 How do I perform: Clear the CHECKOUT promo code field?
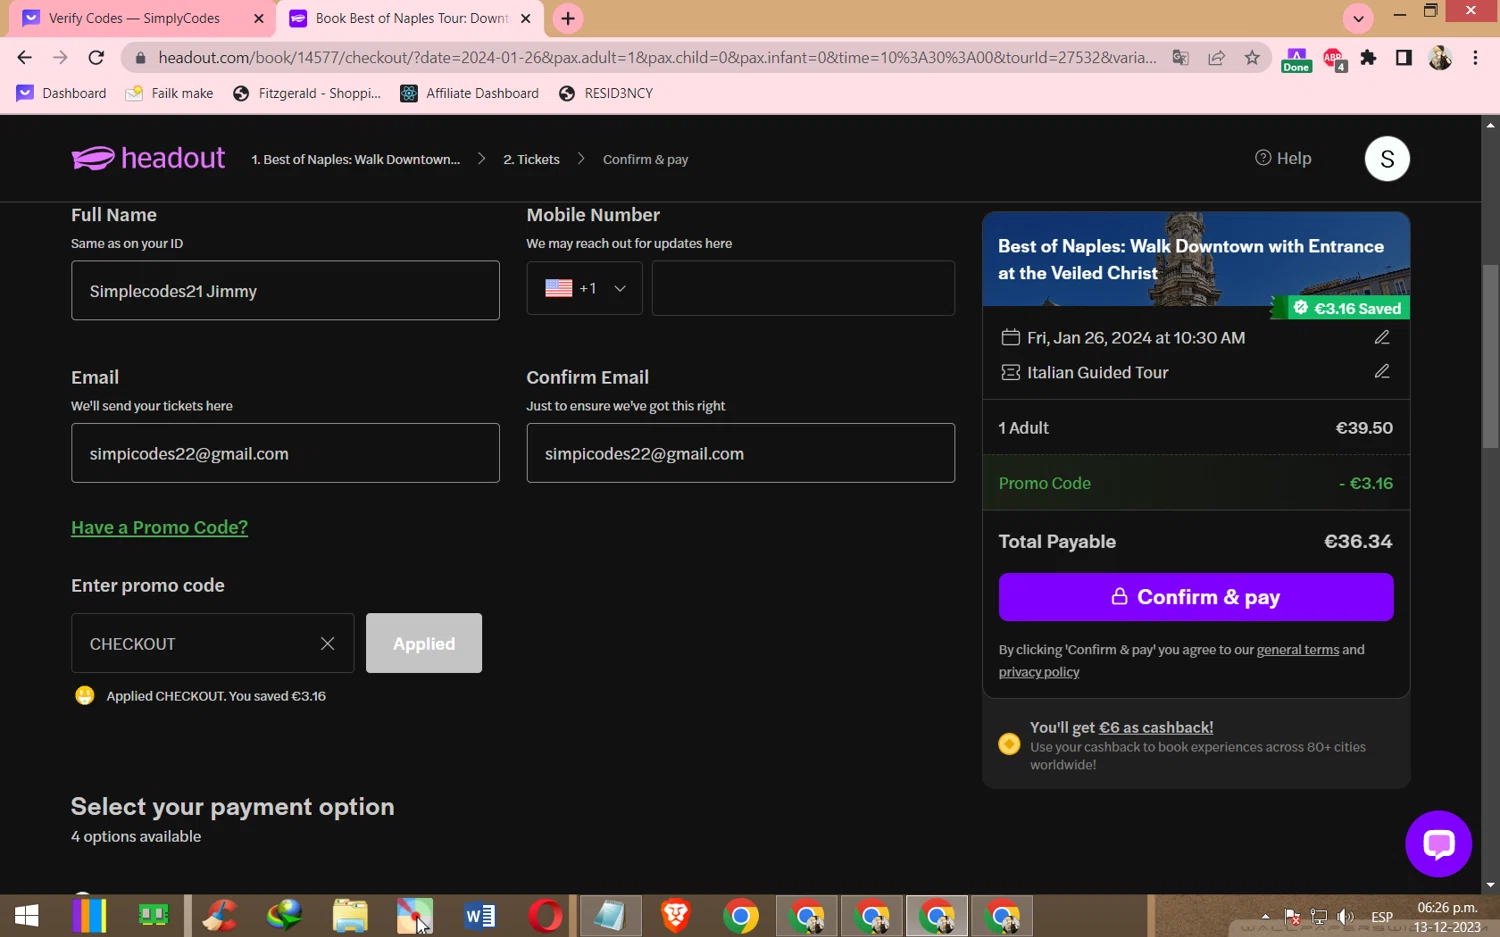pos(327,643)
